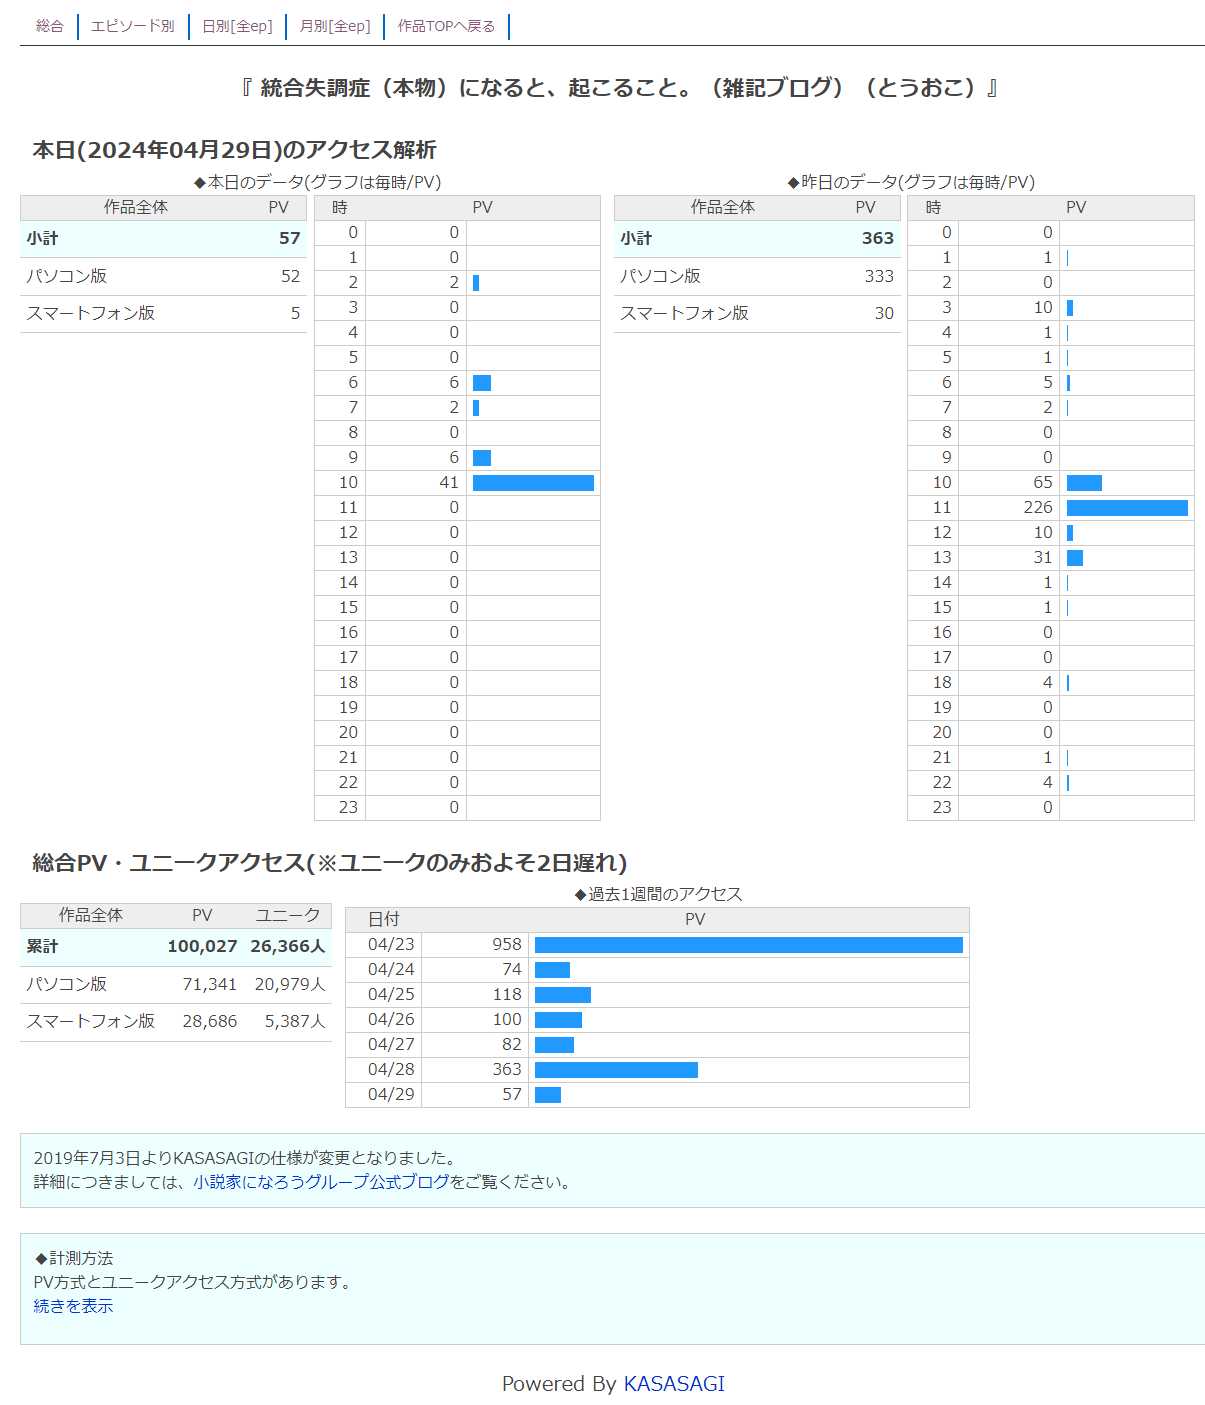Open the 日別[全ep] tab
1205x1405 pixels.
(x=237, y=26)
